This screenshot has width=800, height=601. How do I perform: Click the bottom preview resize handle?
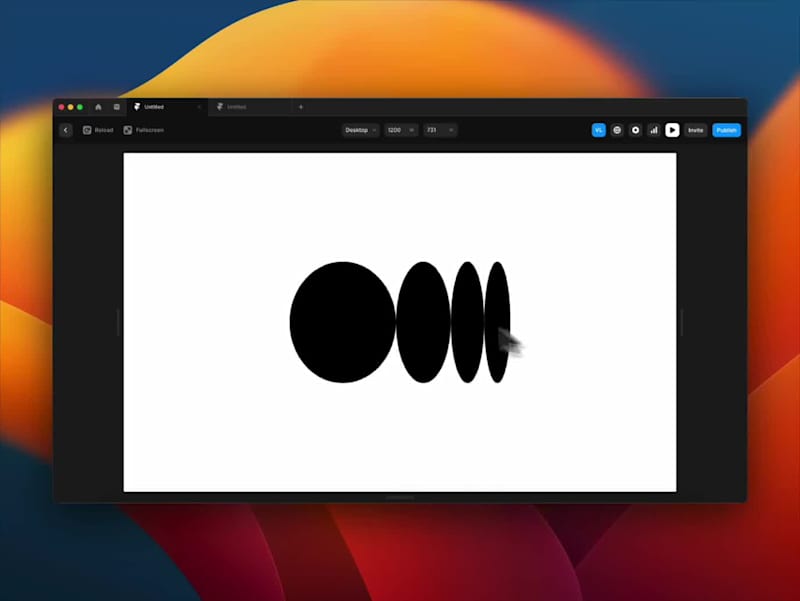[400, 497]
